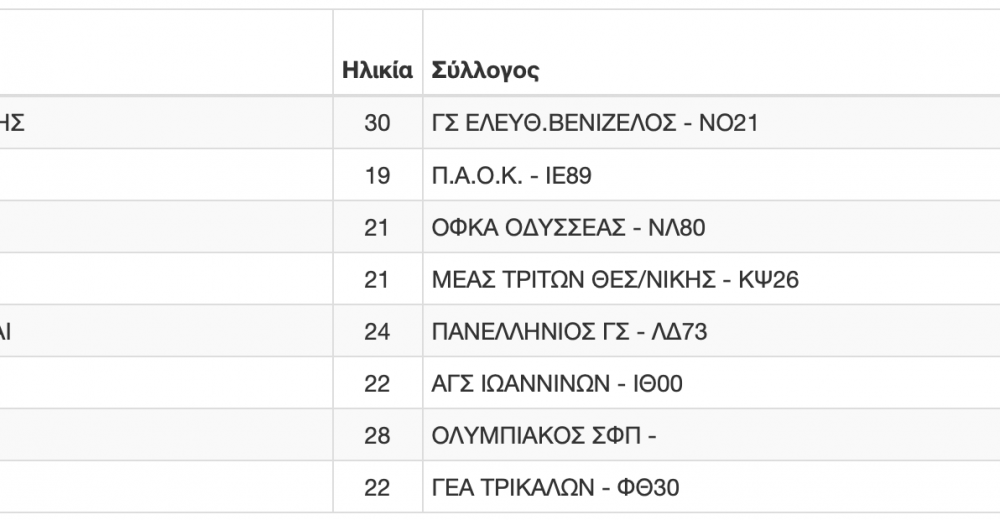Click ΜΕΑΣ ΤΡΙΤΩΝ ΘΕΣ/ΝΙΚΗΣ - ΚΨ26 club
This screenshot has width=1000, height=520.
click(x=615, y=279)
